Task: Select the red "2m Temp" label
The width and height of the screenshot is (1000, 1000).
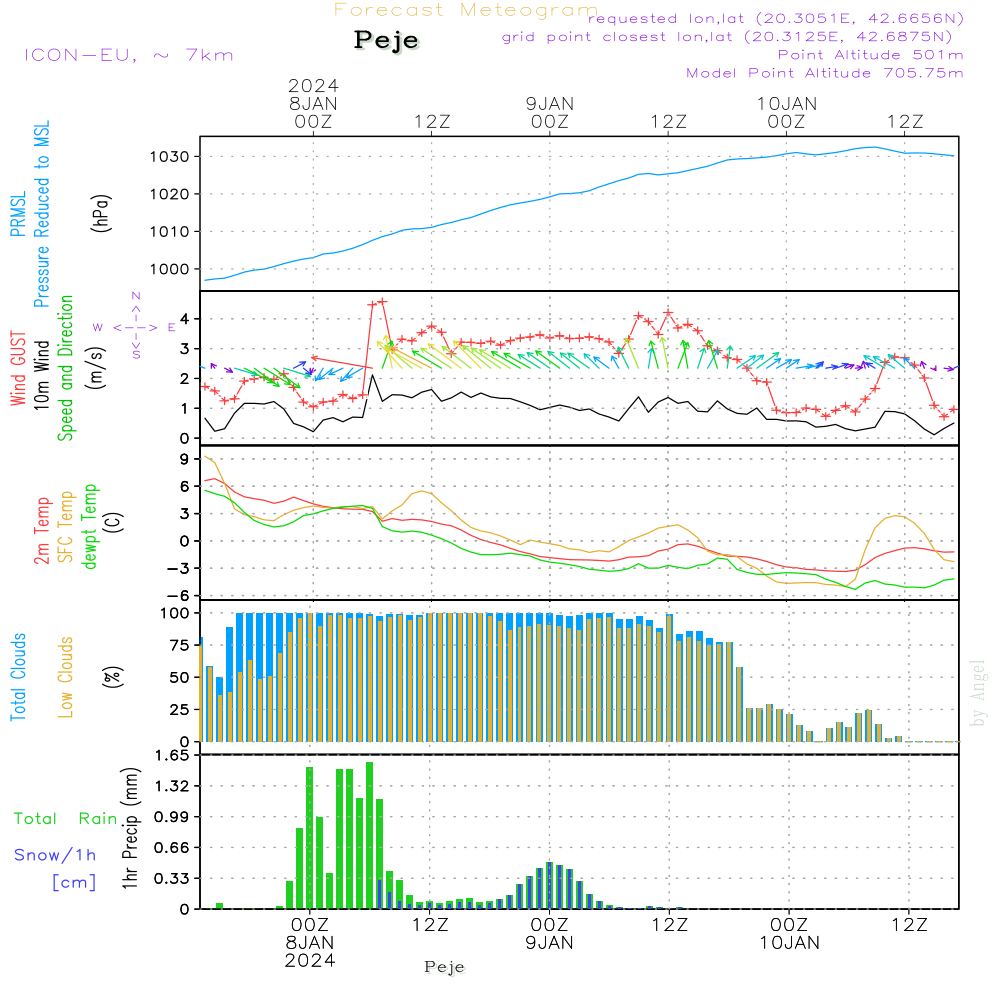Action: click(41, 531)
